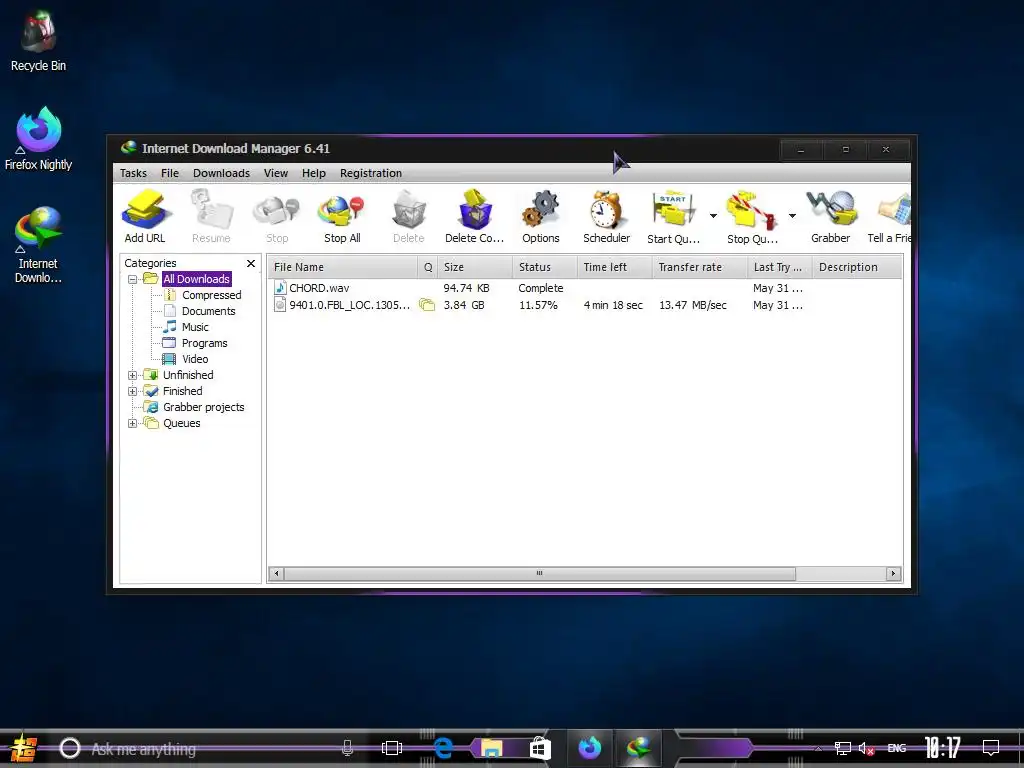The width and height of the screenshot is (1024, 768).
Task: Click the Add URL toolbar icon
Action: click(x=145, y=217)
